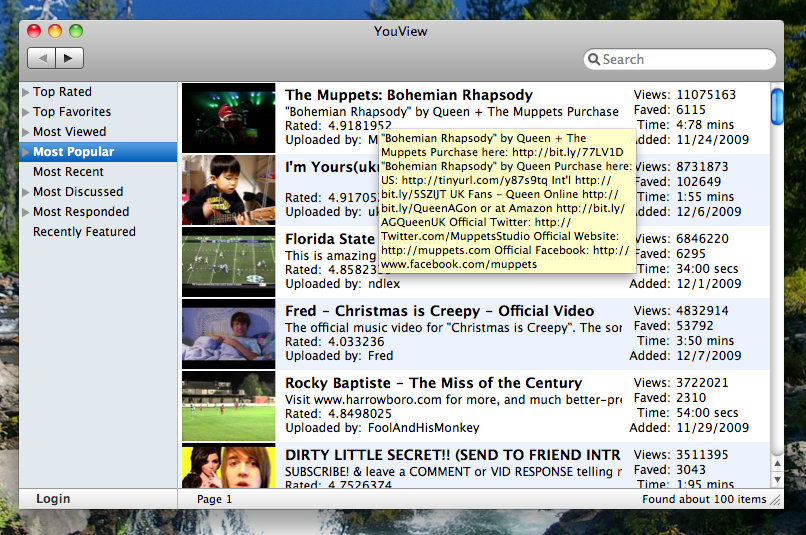Click 'Uploaded by: Fred' text
The width and height of the screenshot is (806, 535).
tap(339, 356)
